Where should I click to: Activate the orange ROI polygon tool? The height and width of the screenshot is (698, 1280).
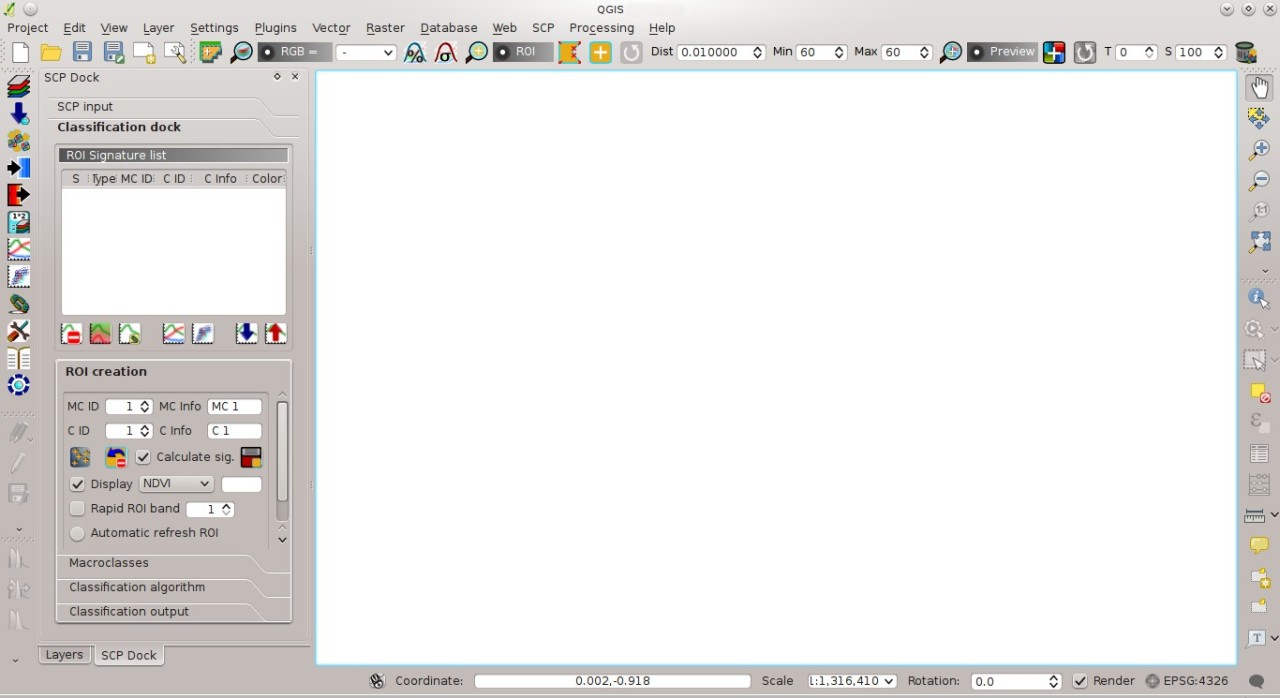click(x=569, y=52)
